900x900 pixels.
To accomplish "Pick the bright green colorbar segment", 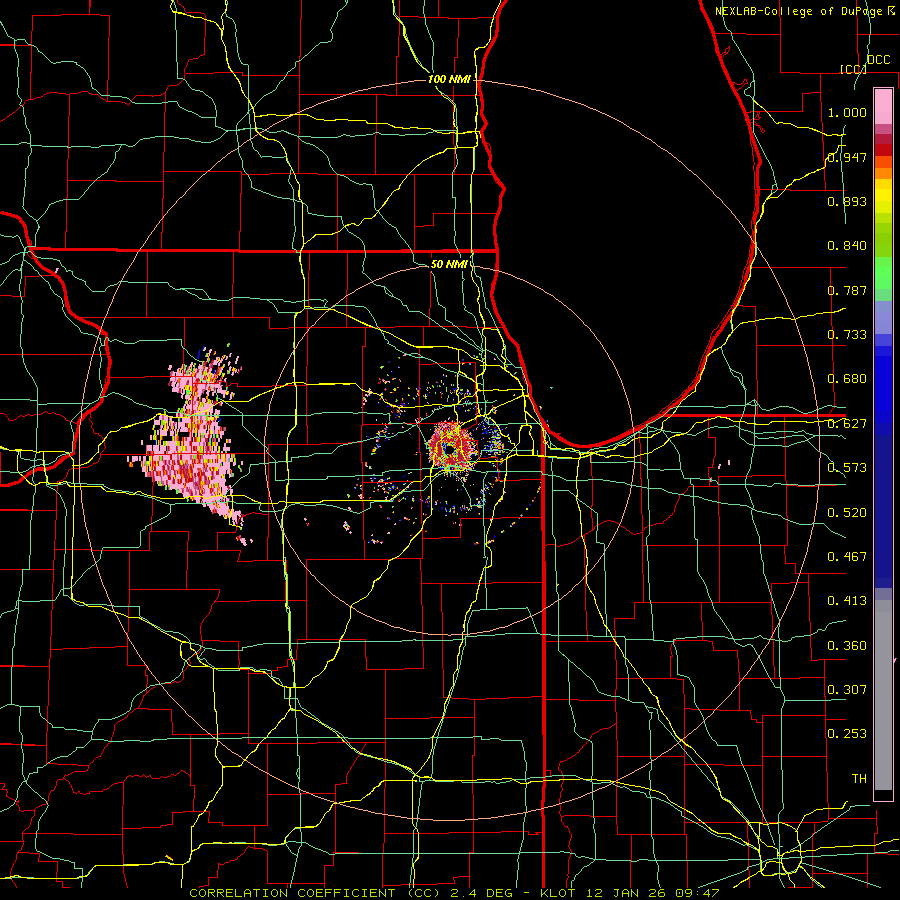I will point(883,273).
